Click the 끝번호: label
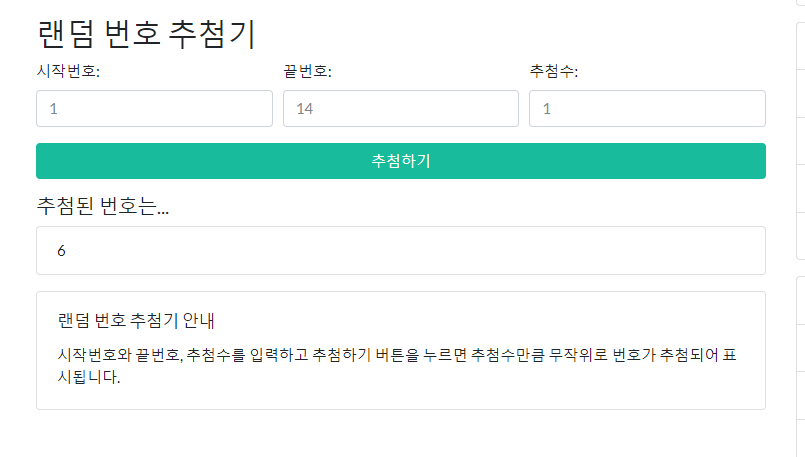Viewport: 805px width, 457px height. [307, 72]
